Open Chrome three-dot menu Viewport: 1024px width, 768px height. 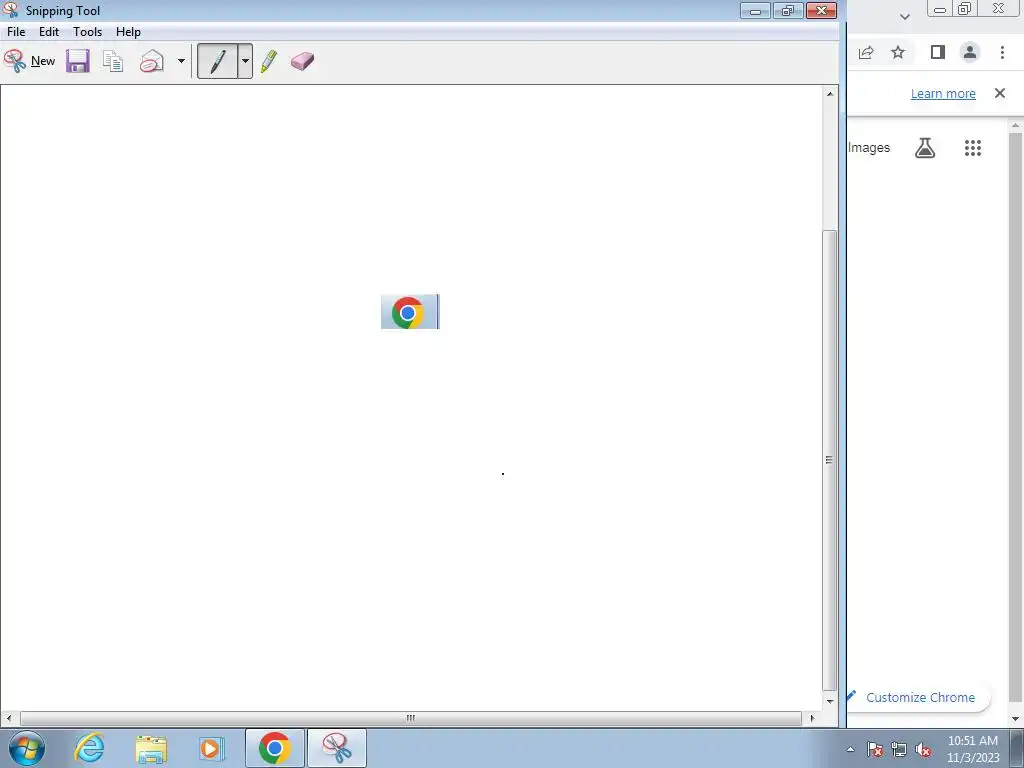1002,52
